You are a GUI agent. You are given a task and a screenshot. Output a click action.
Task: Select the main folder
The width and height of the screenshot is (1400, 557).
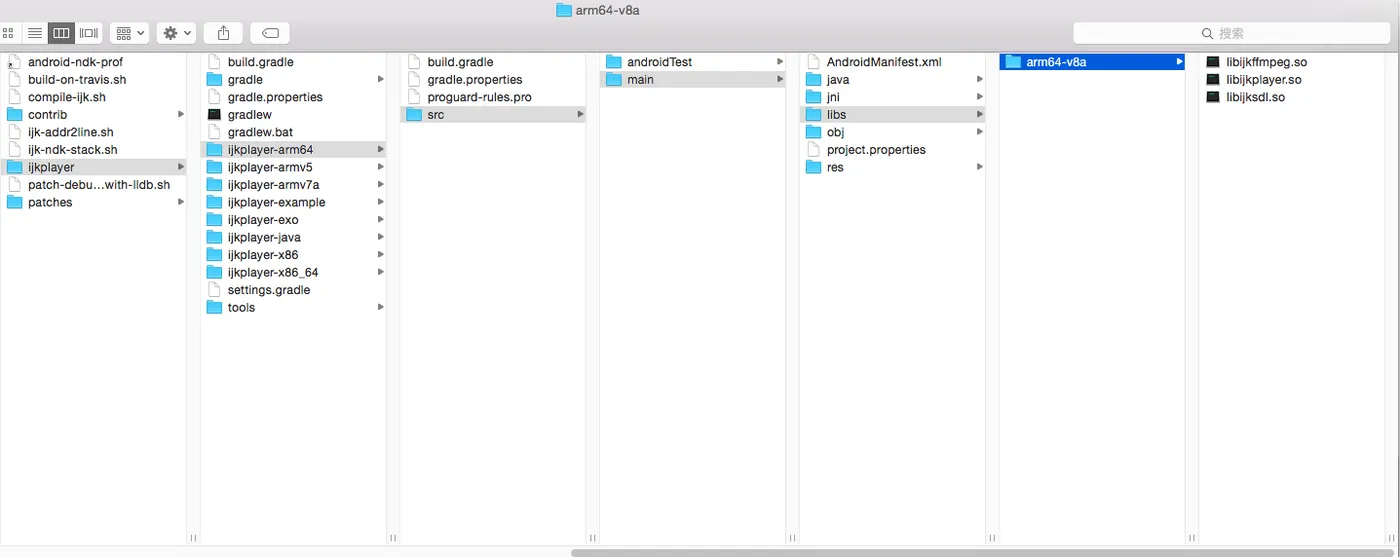tap(693, 79)
